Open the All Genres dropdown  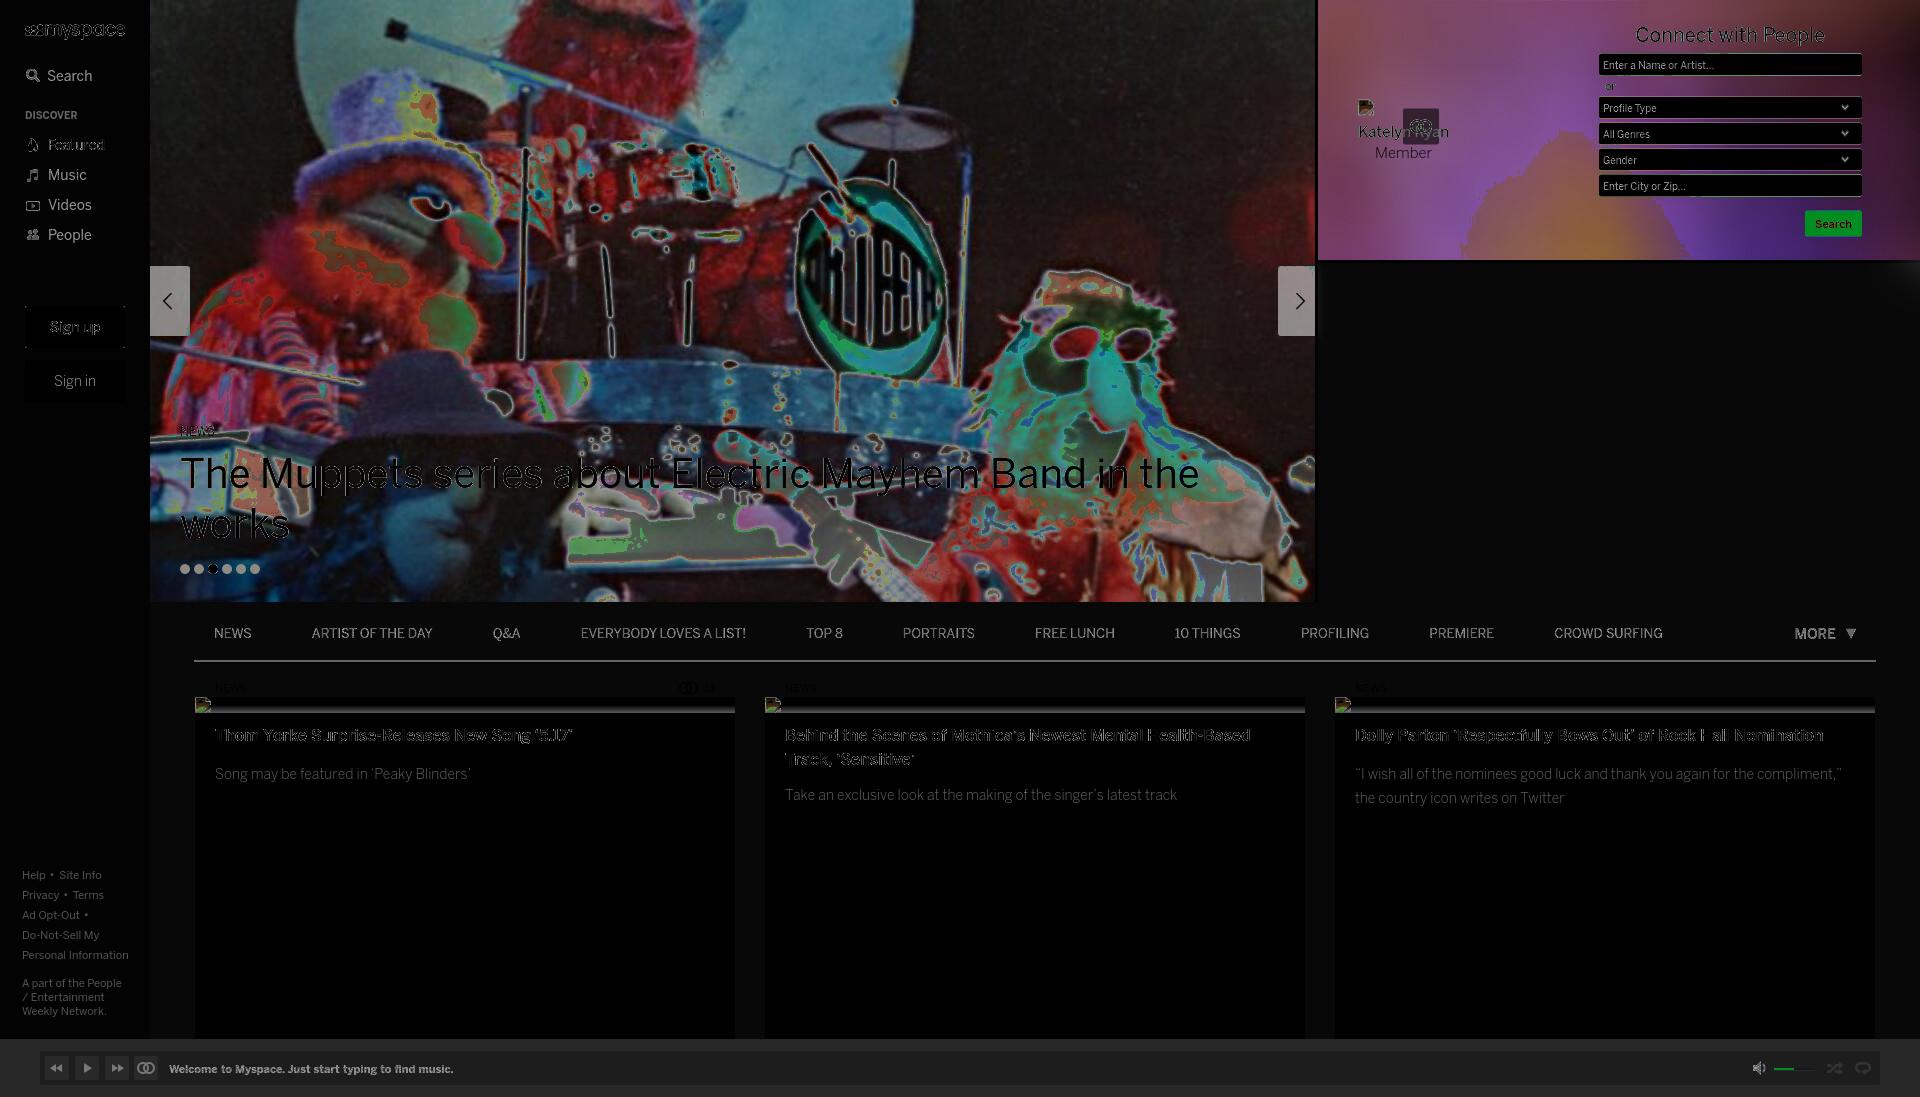(1730, 134)
